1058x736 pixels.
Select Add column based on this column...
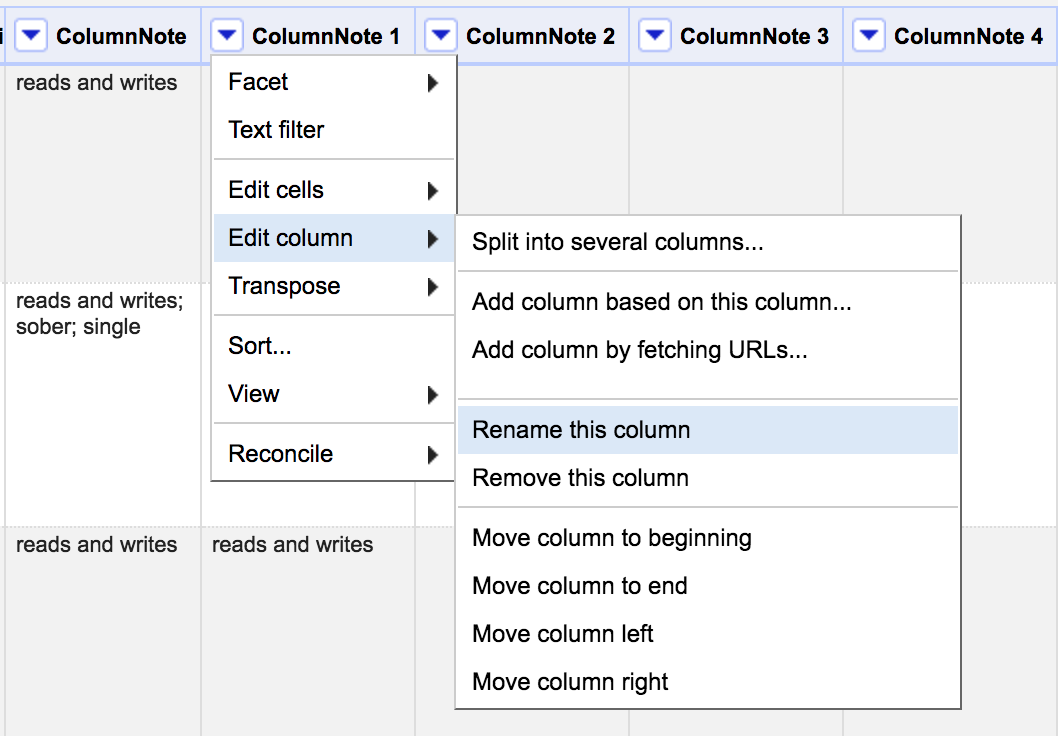pyautogui.click(x=662, y=302)
